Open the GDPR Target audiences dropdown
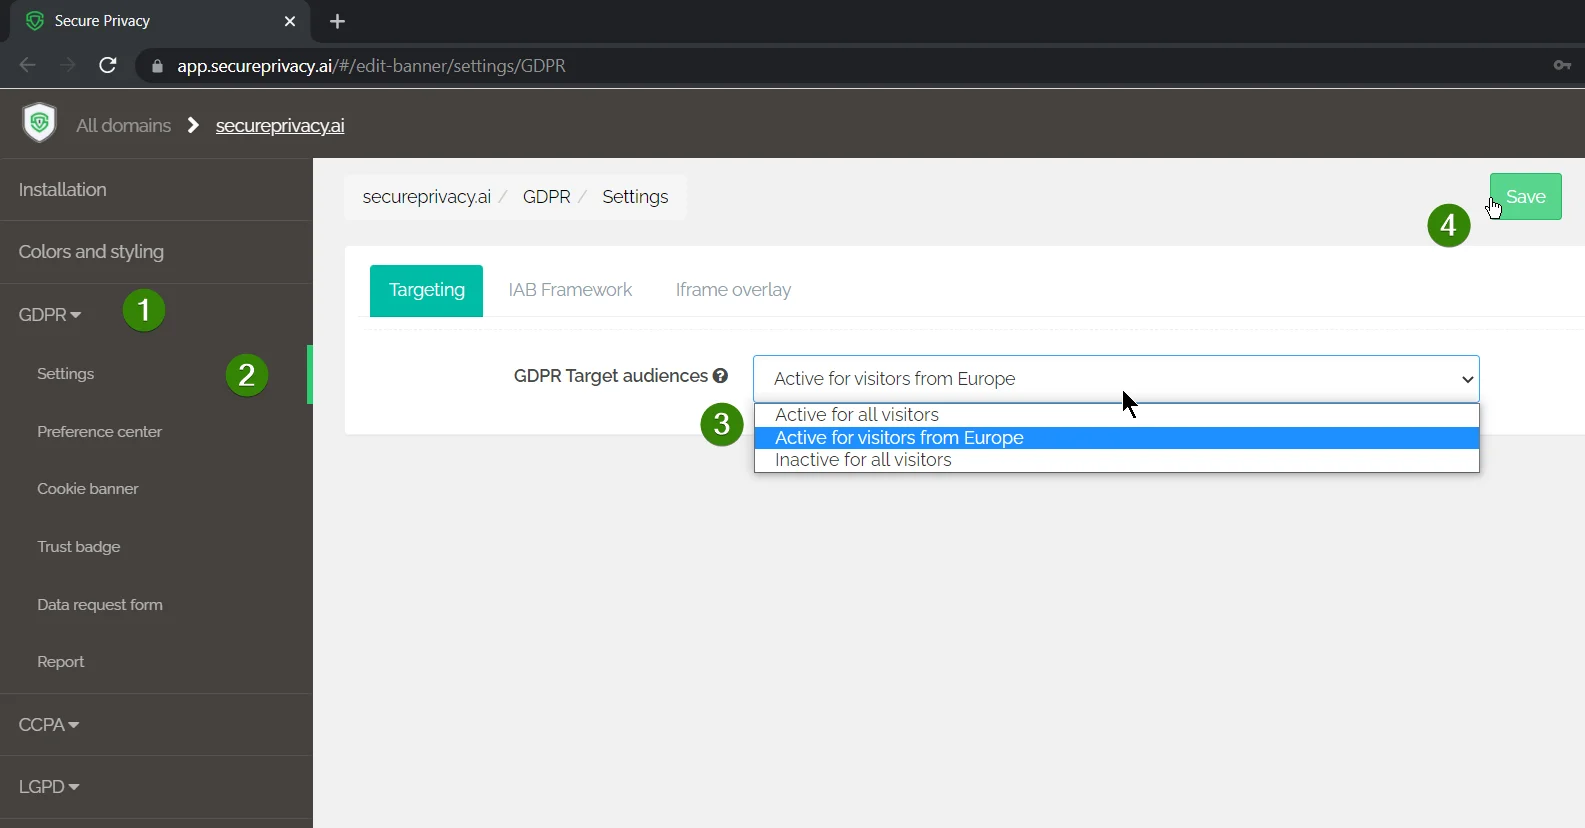Screen dimensions: 1585x828 pos(1116,379)
